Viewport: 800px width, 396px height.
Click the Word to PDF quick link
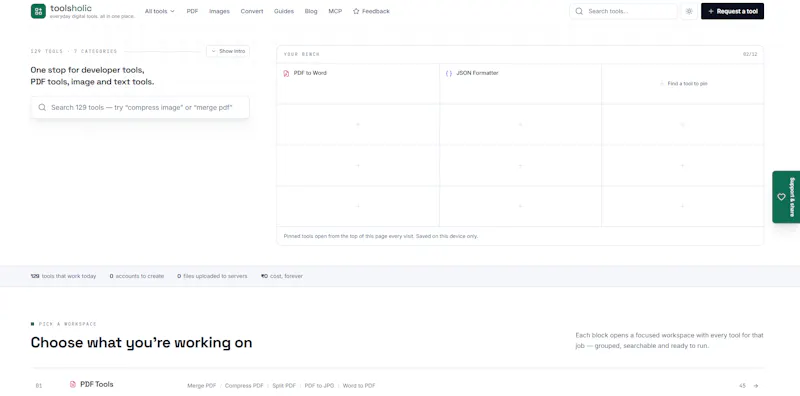[x=359, y=386]
